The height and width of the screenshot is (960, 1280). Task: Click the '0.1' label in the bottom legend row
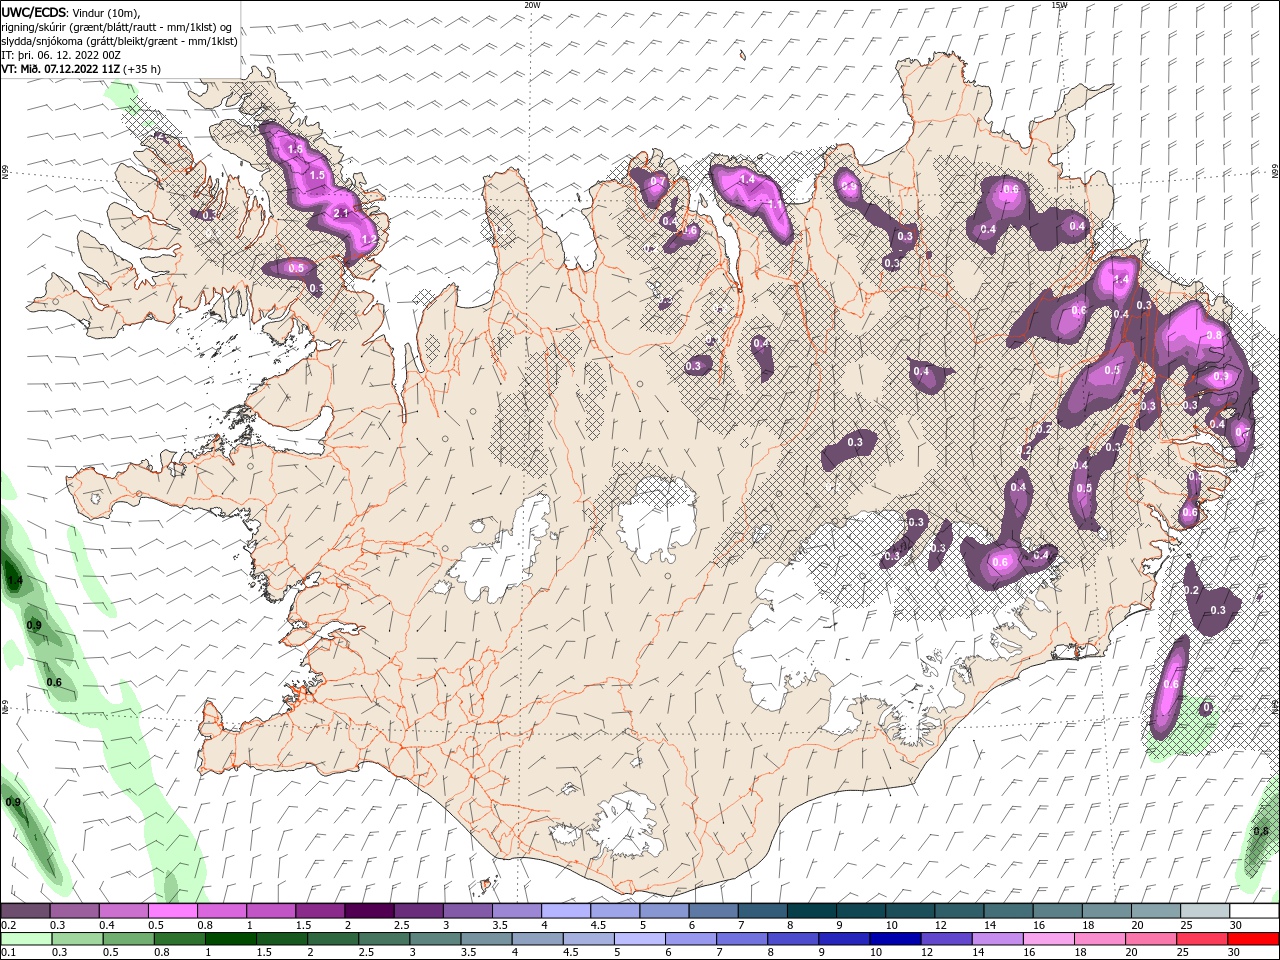(x=8, y=953)
